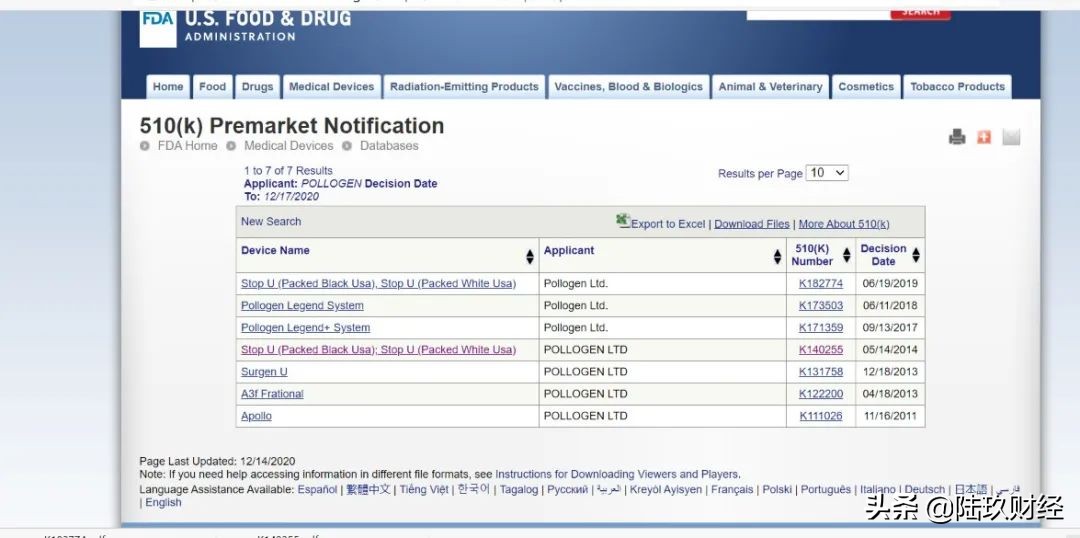This screenshot has height=538, width=1080.
Task: Click the Download Files link
Action: point(751,224)
